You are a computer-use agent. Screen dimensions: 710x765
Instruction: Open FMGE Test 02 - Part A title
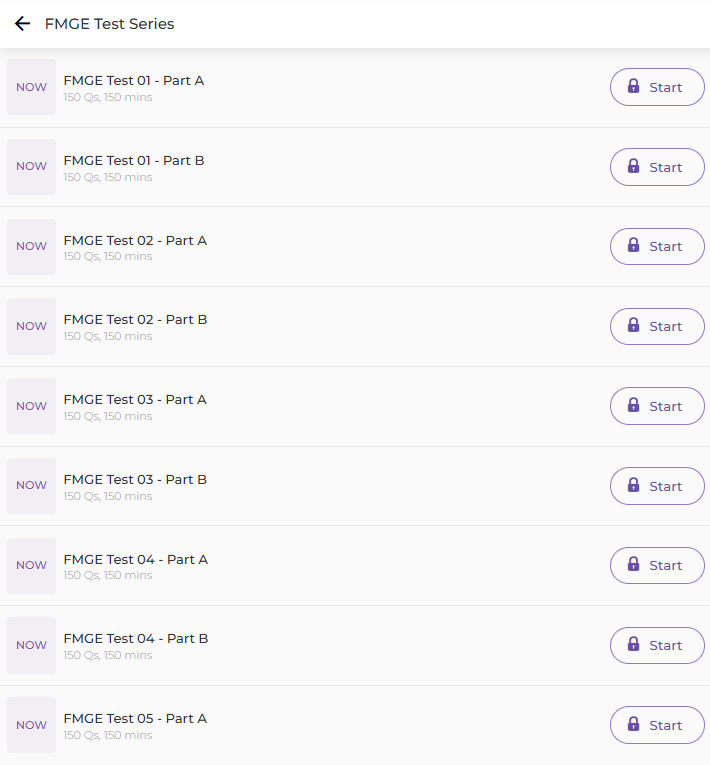[135, 240]
